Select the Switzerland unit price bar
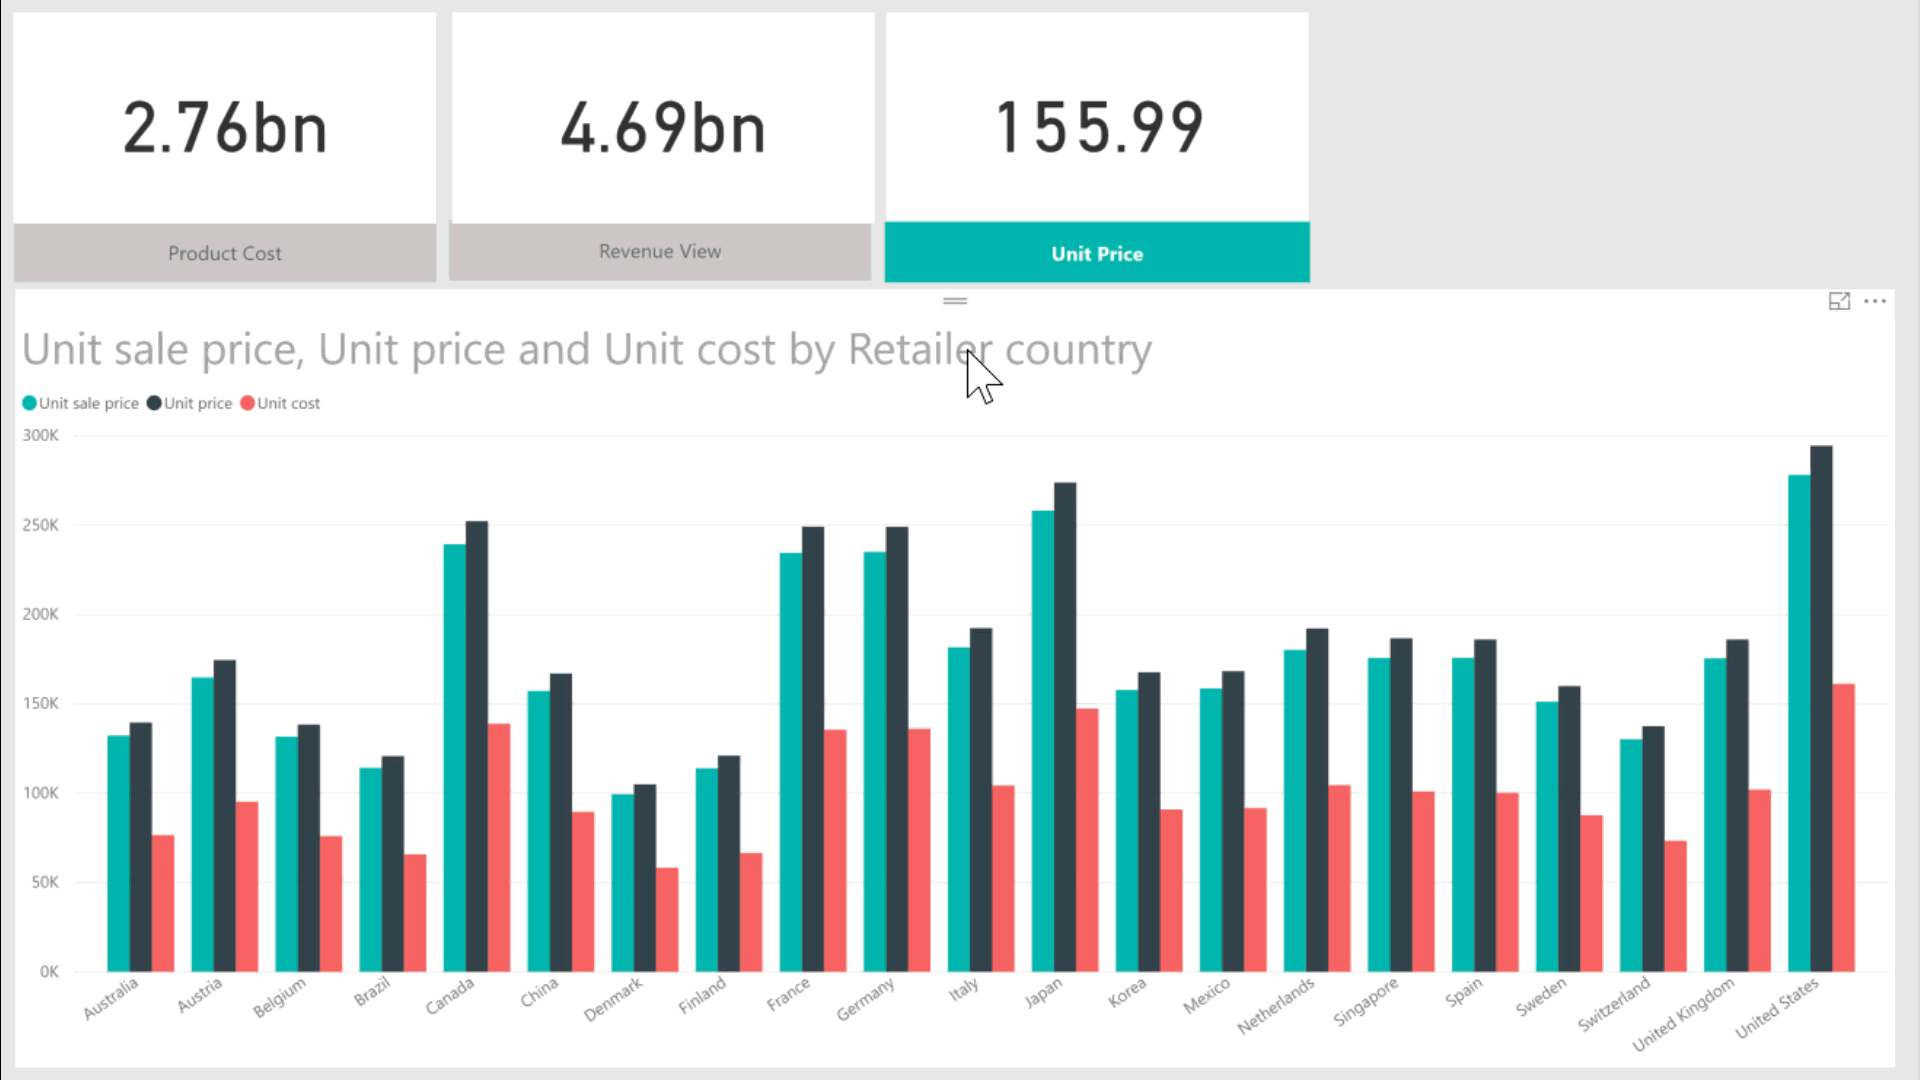Screen dimensions: 1920x1080 1653,849
